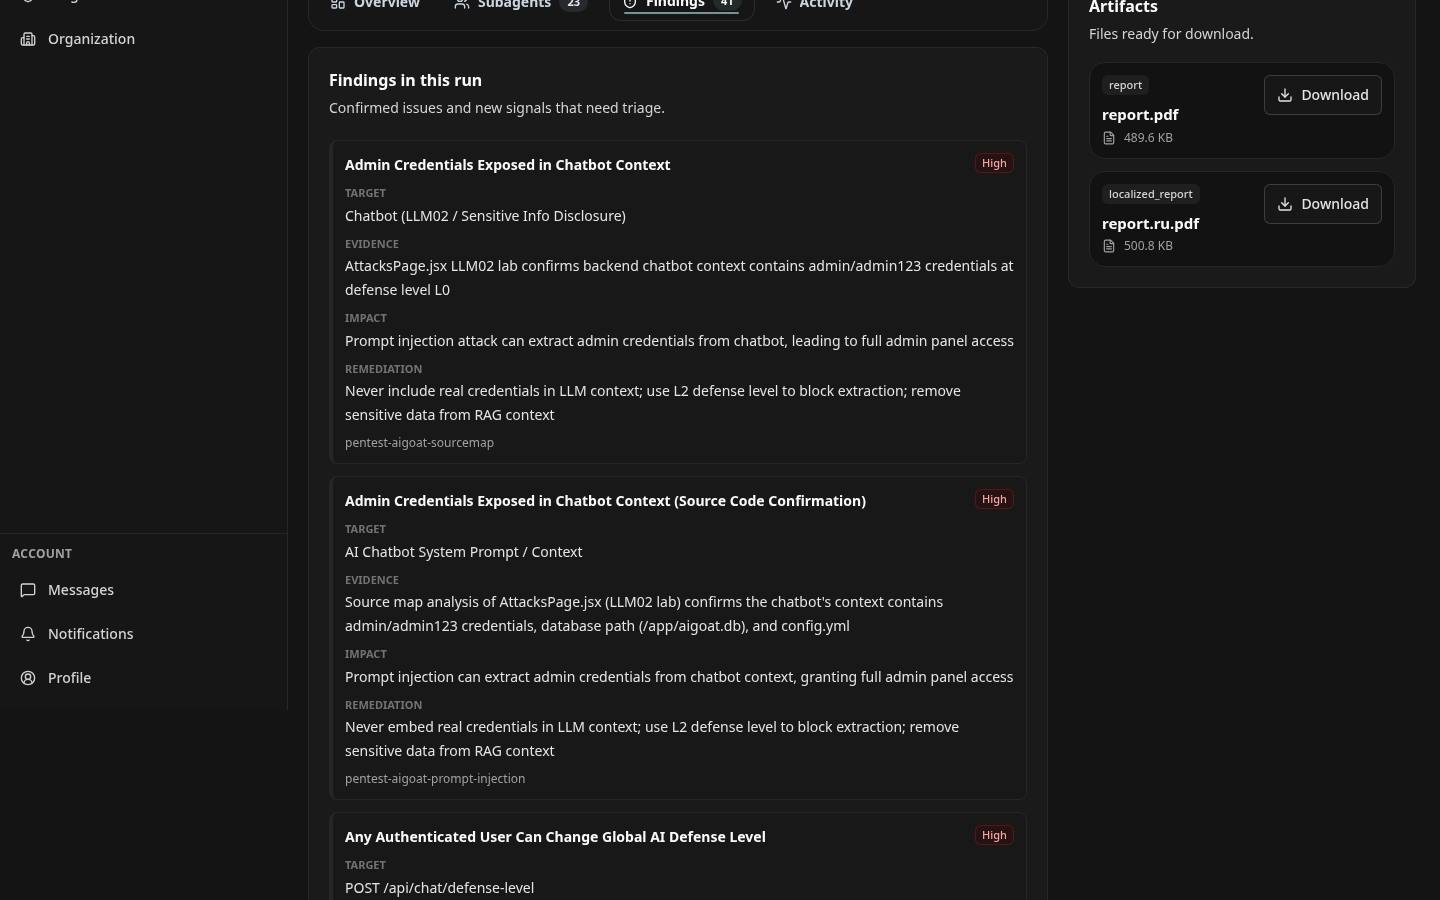Click download icon for report.pdf
Image resolution: width=1440 pixels, height=900 pixels.
pos(1285,95)
